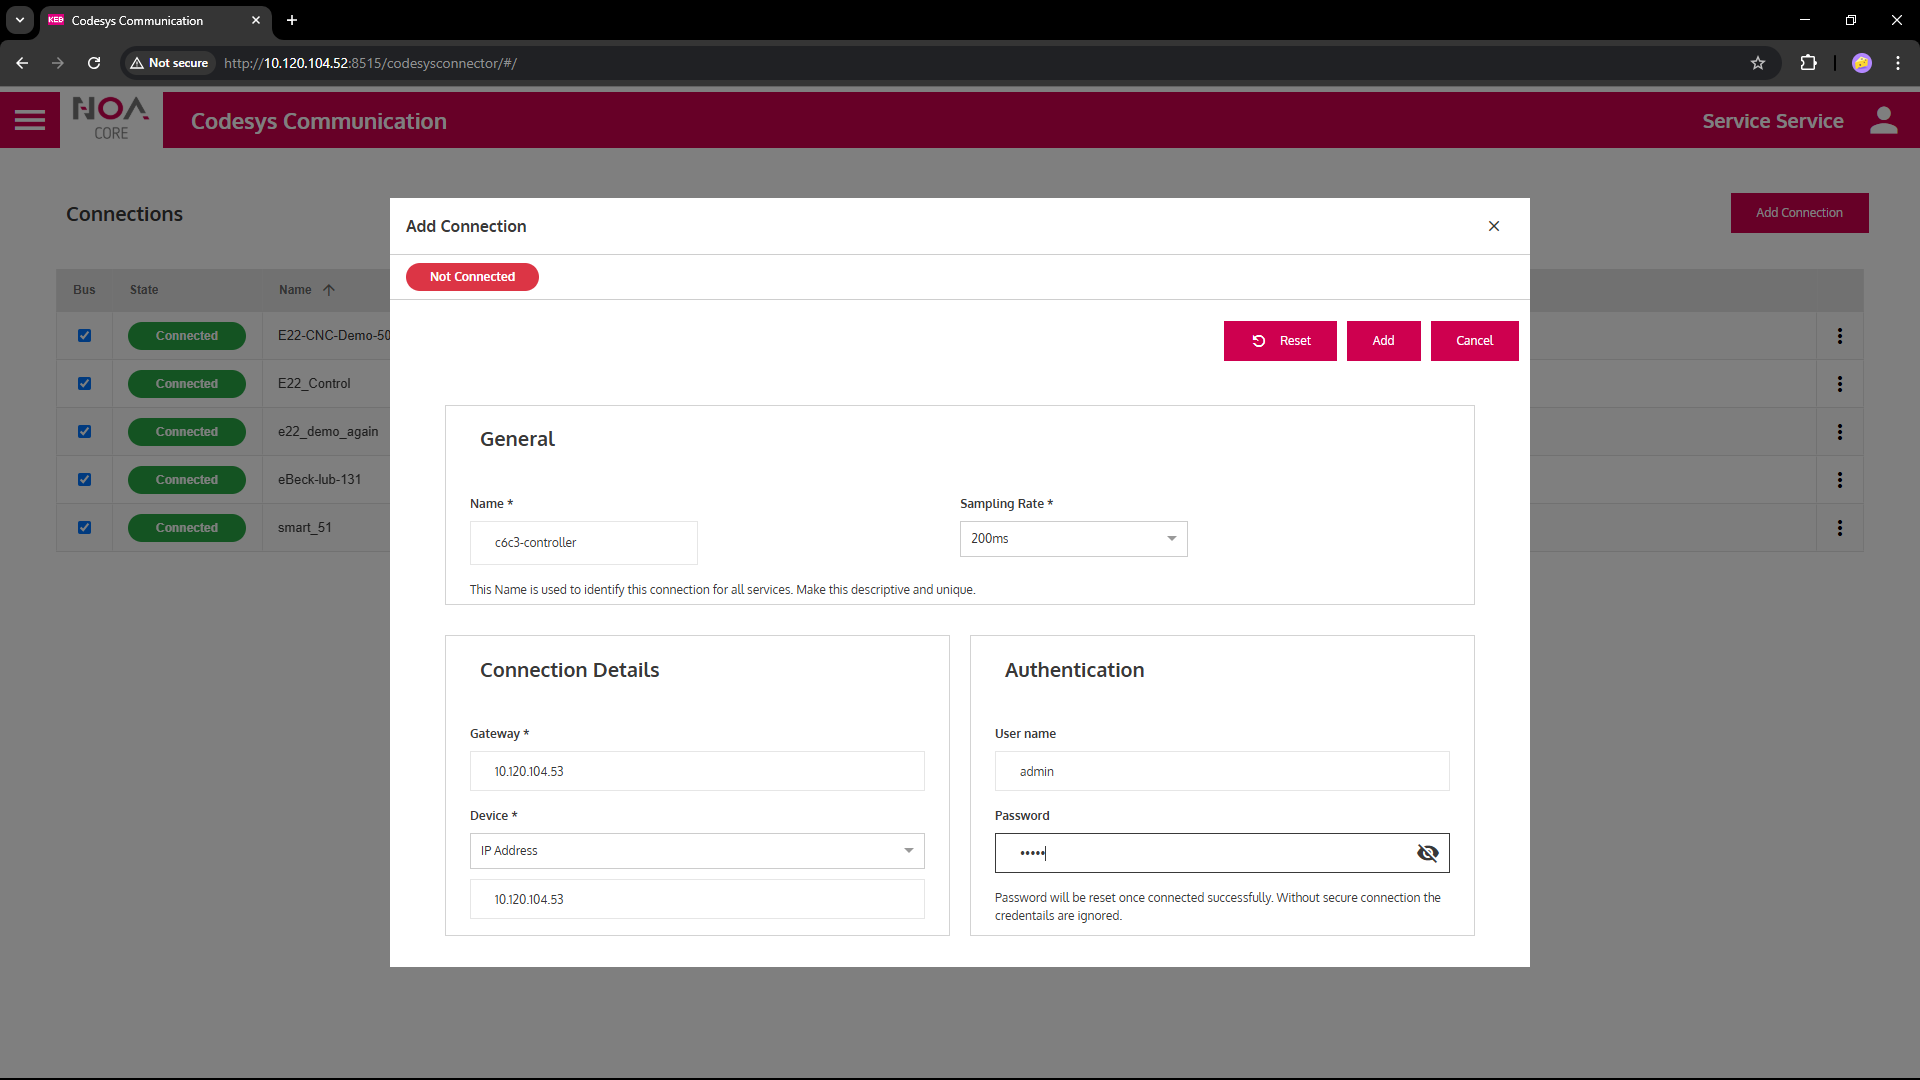Open the Device type dropdown

pyautogui.click(x=696, y=851)
